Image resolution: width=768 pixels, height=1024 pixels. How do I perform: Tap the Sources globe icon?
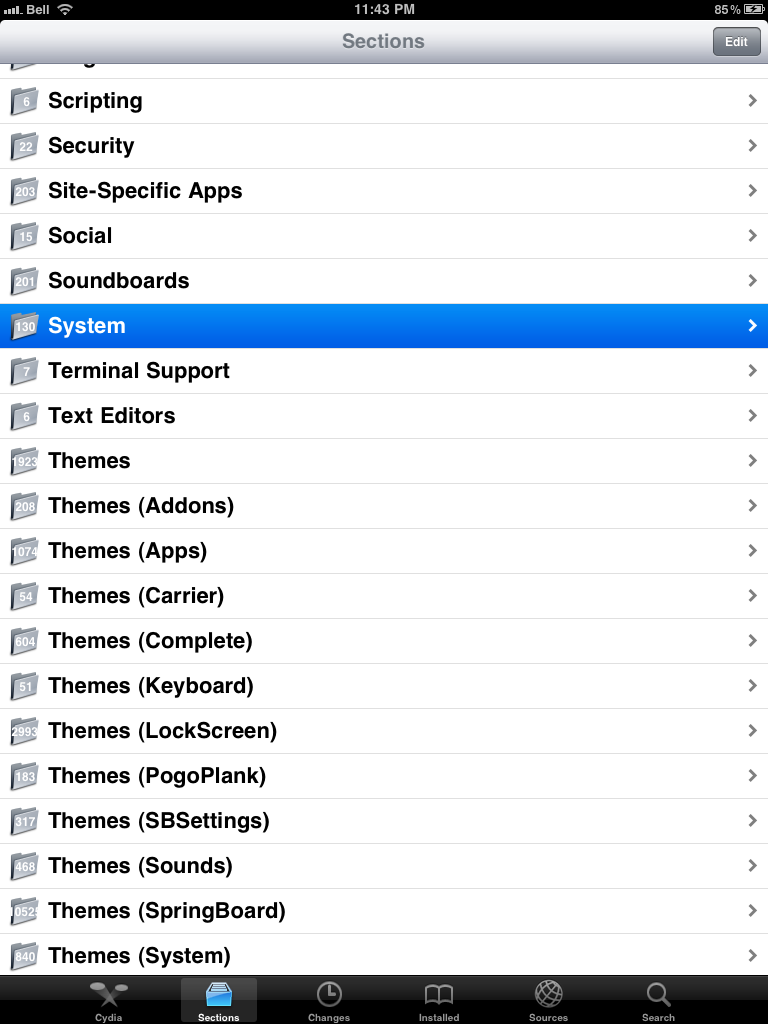coord(548,995)
